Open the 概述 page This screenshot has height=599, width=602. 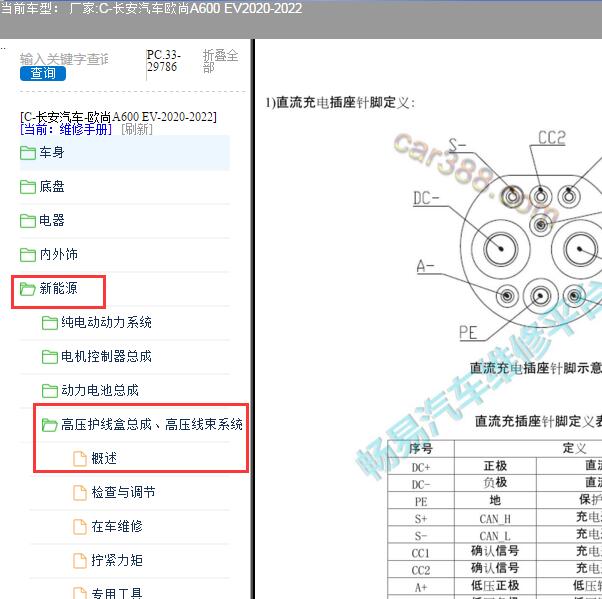tap(104, 458)
